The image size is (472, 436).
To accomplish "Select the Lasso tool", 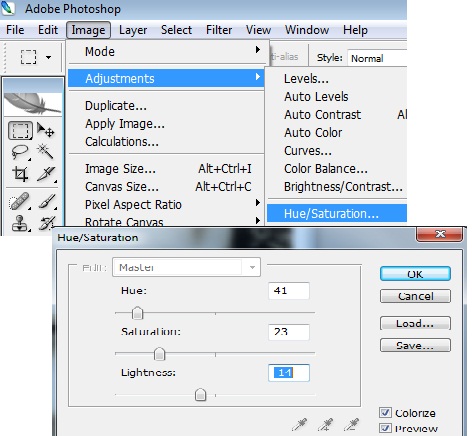I will point(20,152).
